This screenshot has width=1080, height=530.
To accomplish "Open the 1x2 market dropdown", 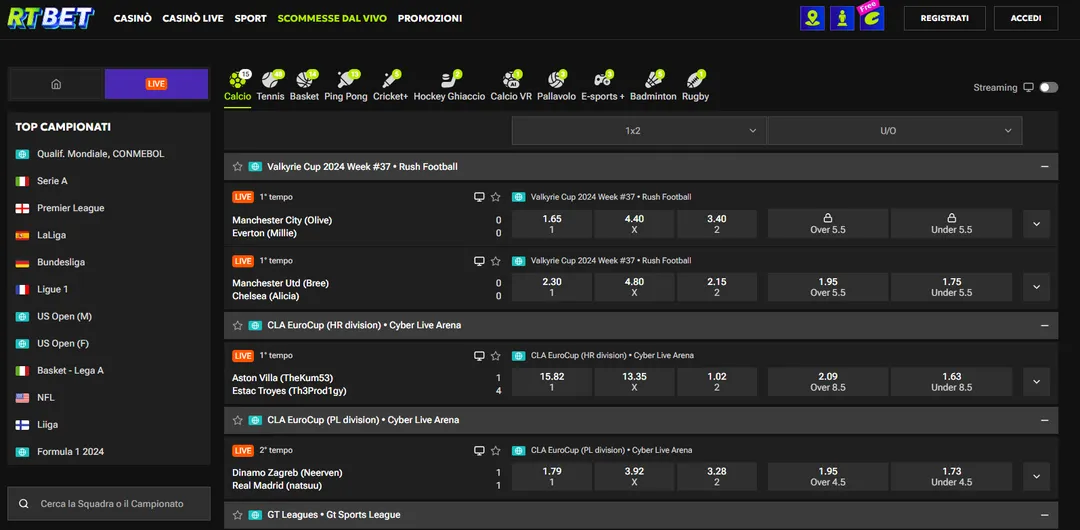I will click(639, 131).
